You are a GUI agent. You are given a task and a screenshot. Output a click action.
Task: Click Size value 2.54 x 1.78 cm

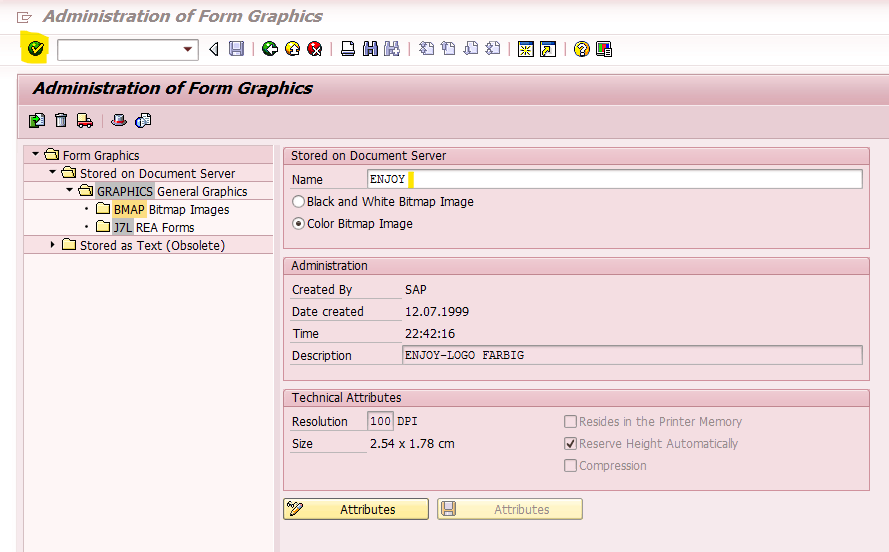(x=412, y=444)
